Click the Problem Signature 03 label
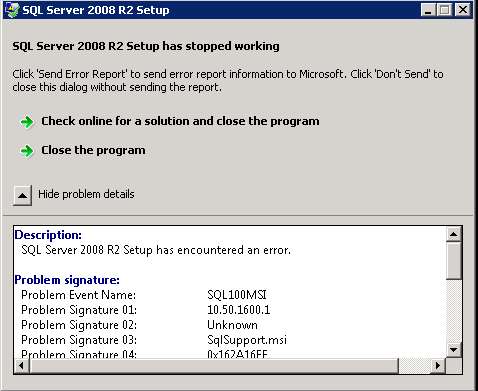The width and height of the screenshot is (478, 391). pyautogui.click(x=79, y=340)
